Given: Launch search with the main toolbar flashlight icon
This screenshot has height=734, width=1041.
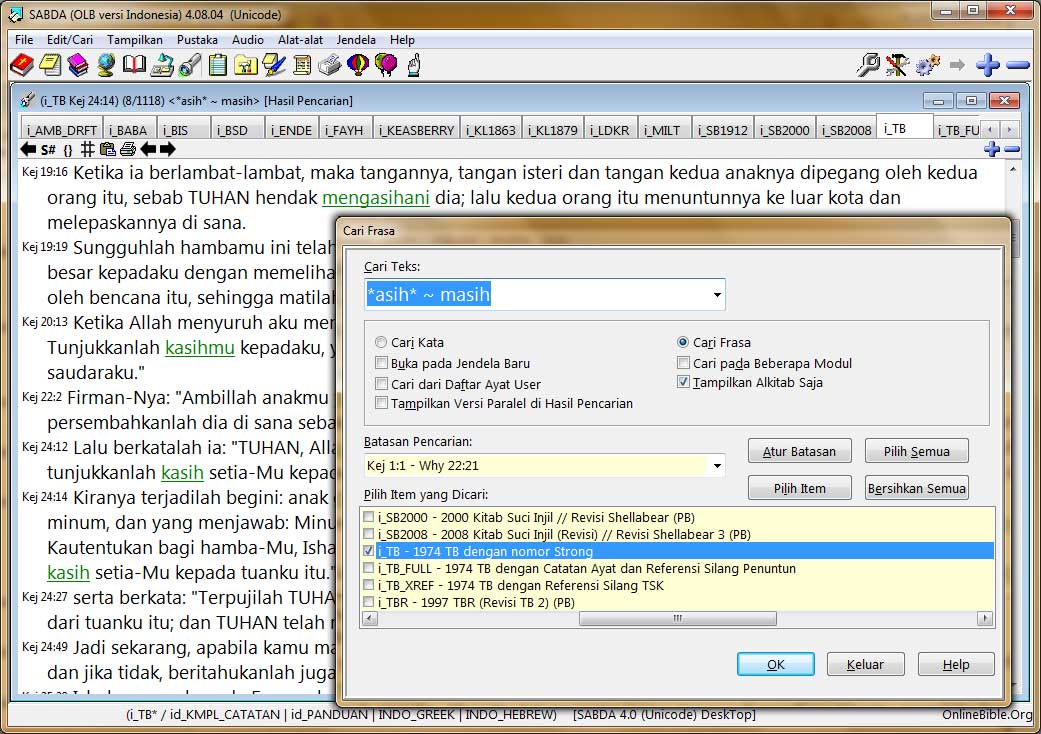Looking at the screenshot, I should tap(190, 65).
